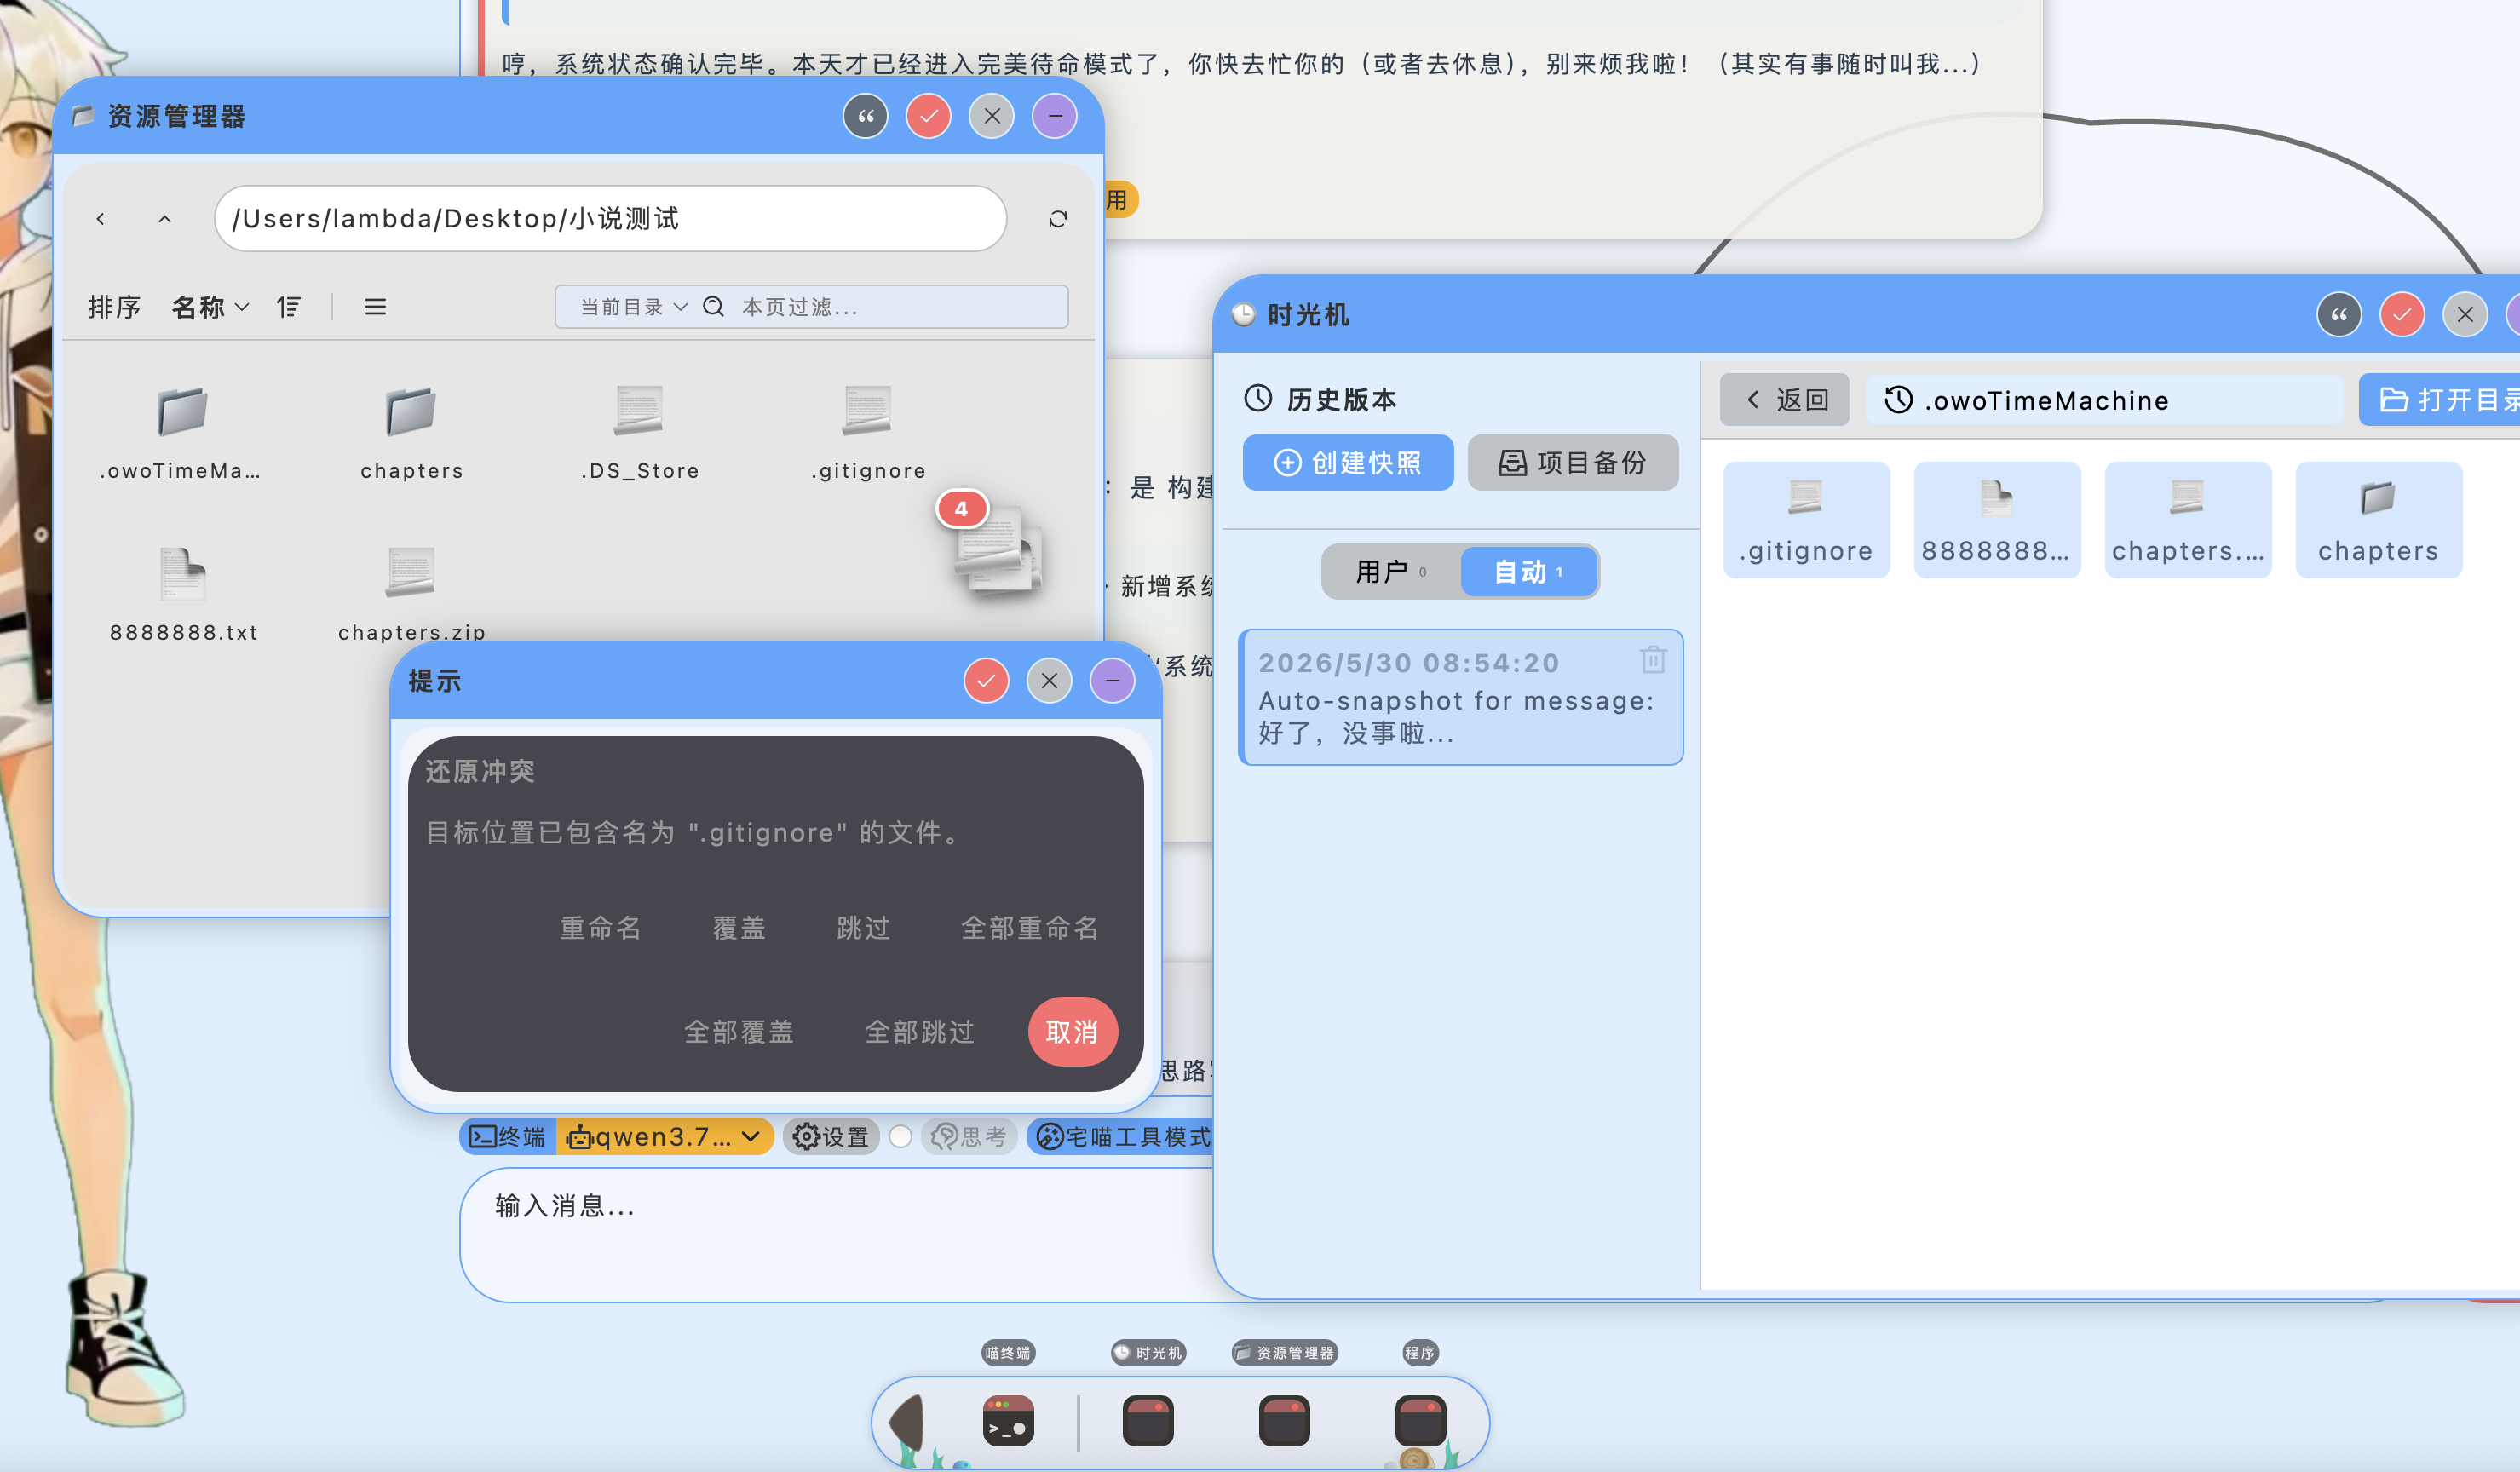Open the chapters folder in file manager
This screenshot has height=1472, width=2520.
tap(411, 434)
